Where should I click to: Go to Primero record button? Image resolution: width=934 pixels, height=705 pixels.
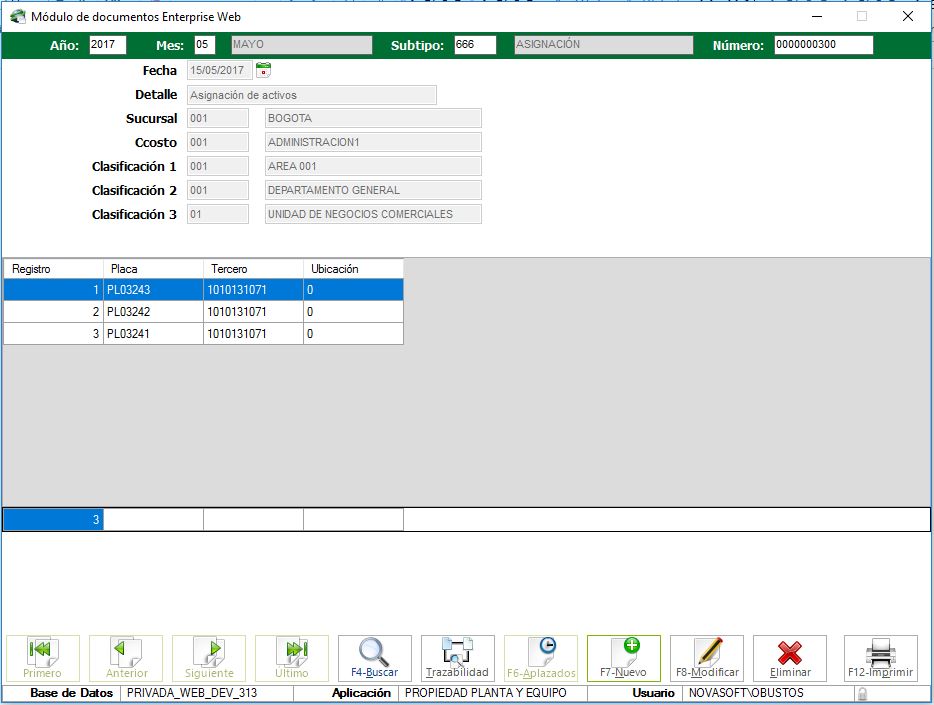click(x=43, y=658)
